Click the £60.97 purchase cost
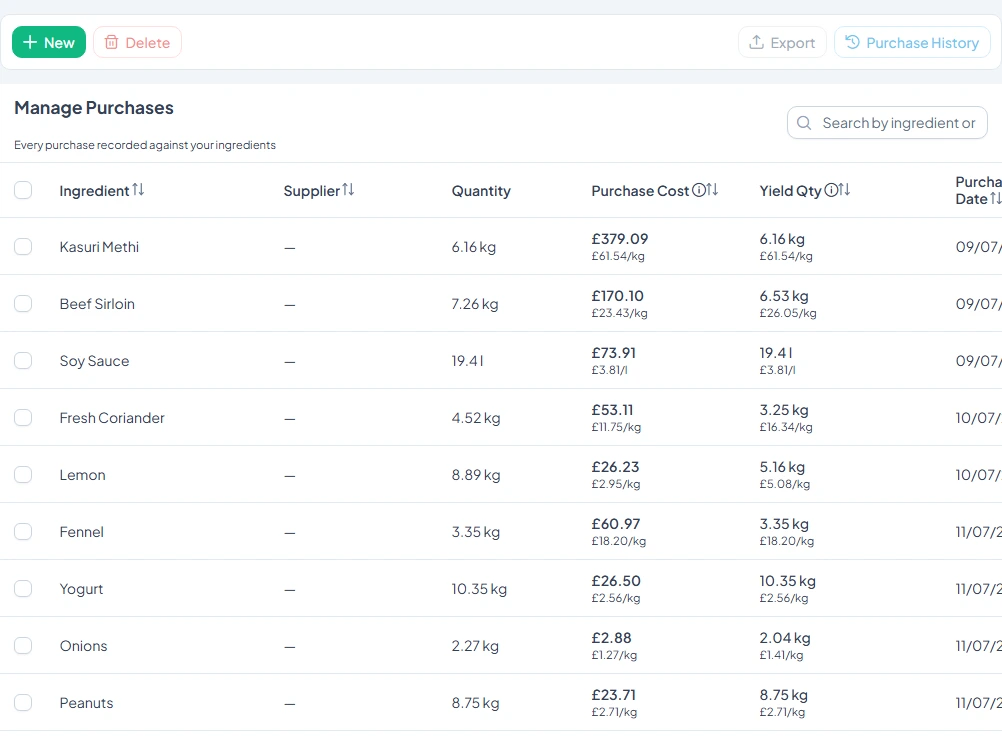The height and width of the screenshot is (740, 1002). [616, 523]
